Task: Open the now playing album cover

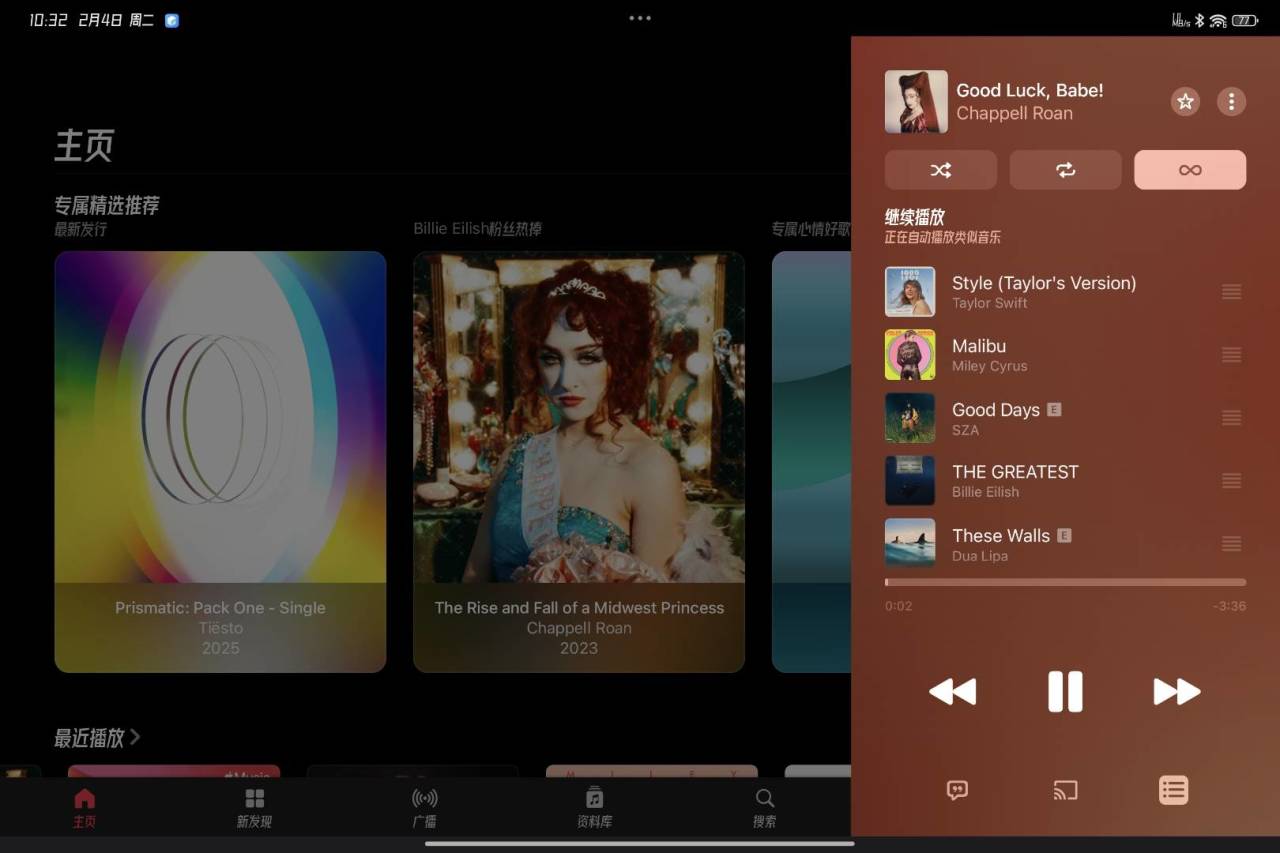Action: (x=916, y=101)
